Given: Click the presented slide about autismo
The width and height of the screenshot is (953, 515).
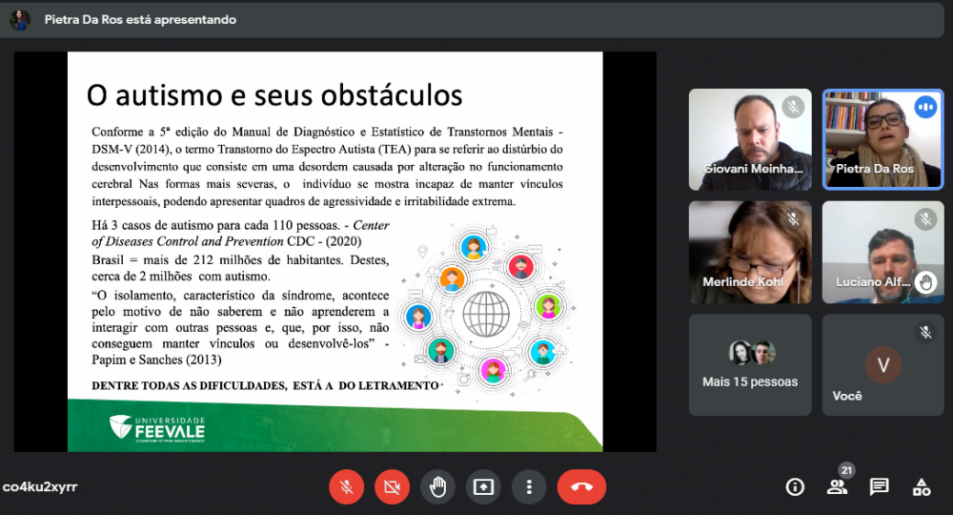Looking at the screenshot, I should [x=334, y=251].
